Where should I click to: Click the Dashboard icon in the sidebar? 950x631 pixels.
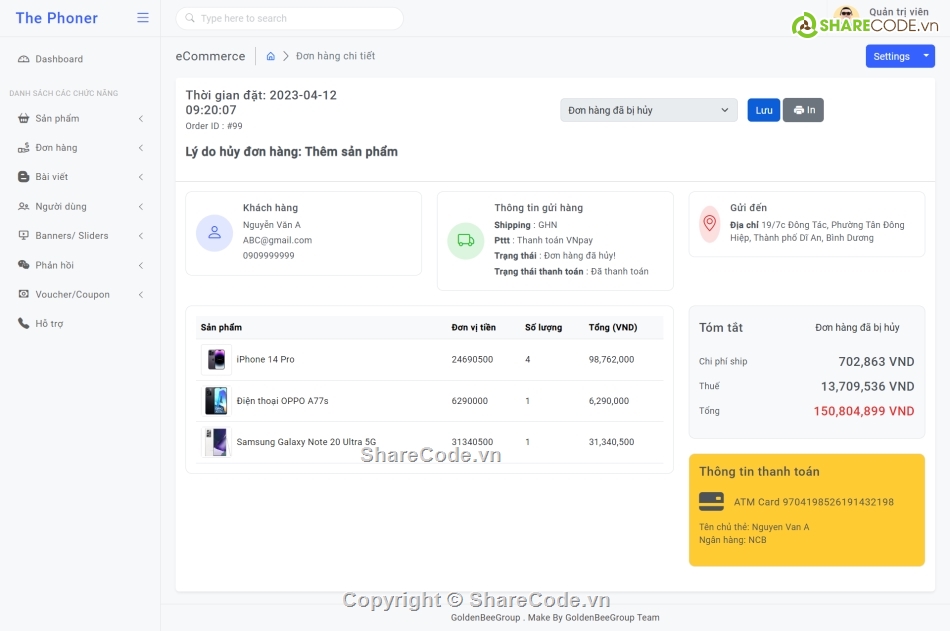pos(24,59)
